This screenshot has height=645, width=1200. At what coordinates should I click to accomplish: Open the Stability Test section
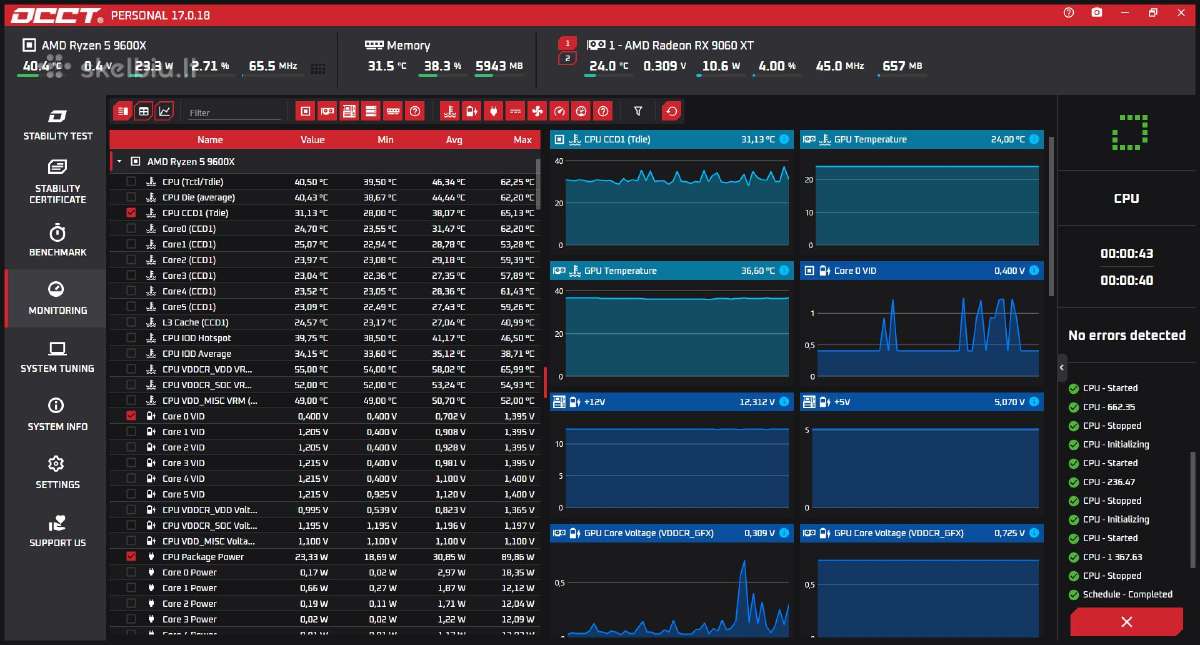(57, 124)
